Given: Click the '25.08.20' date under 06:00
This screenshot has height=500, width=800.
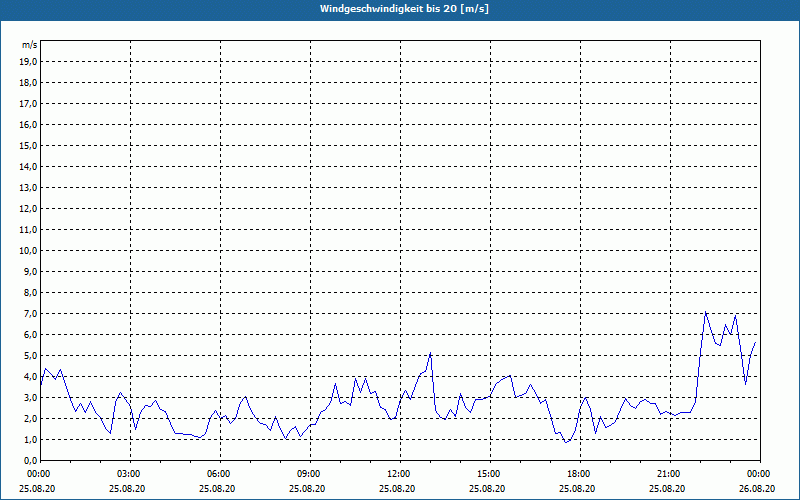Looking at the screenshot, I should pyautogui.click(x=217, y=489).
